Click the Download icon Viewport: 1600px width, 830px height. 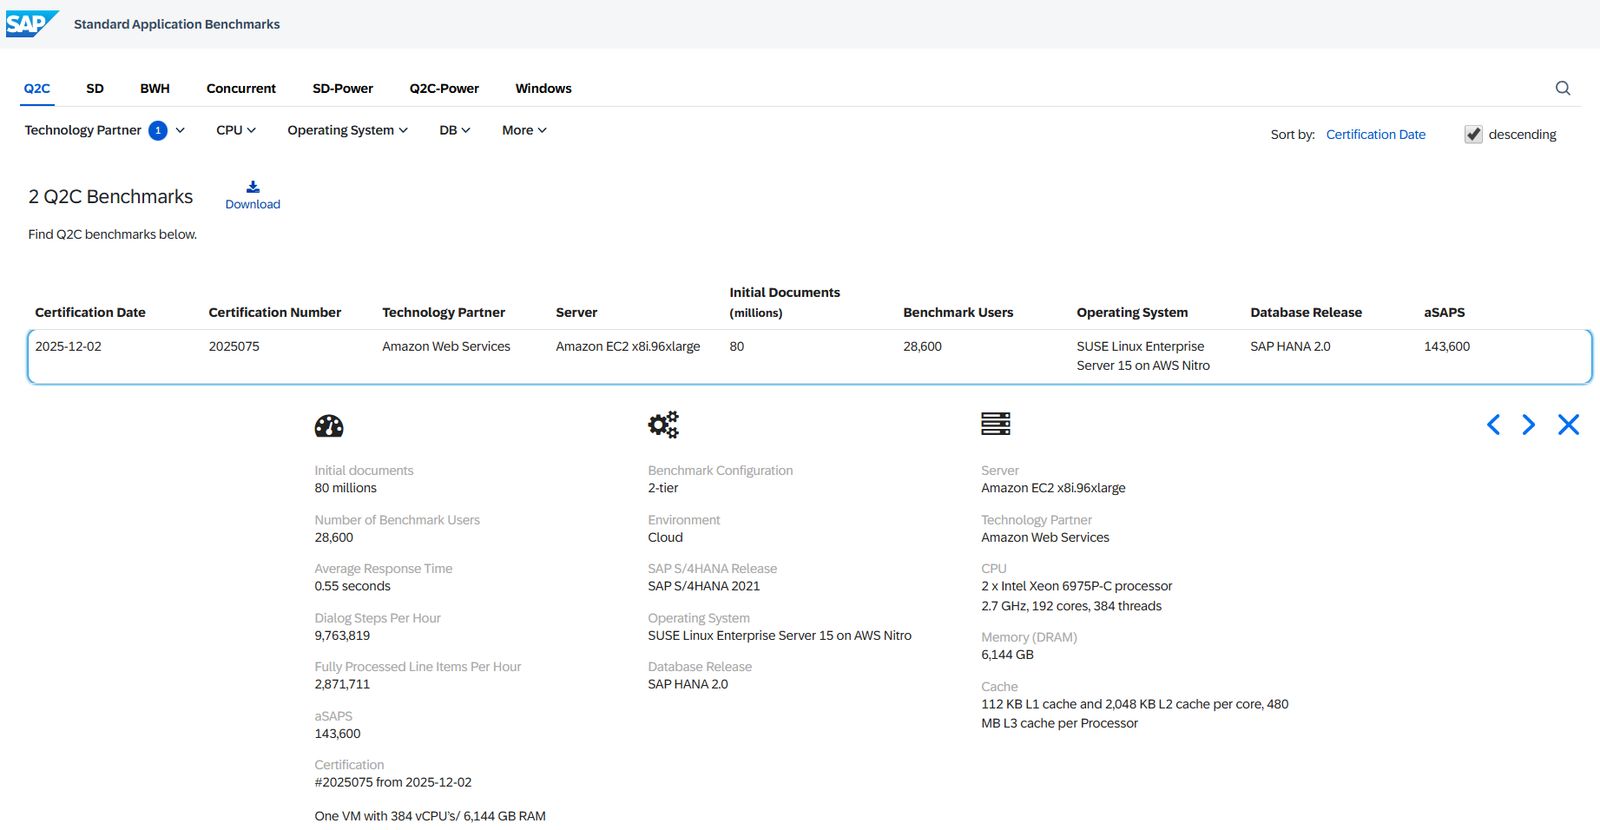pos(253,187)
